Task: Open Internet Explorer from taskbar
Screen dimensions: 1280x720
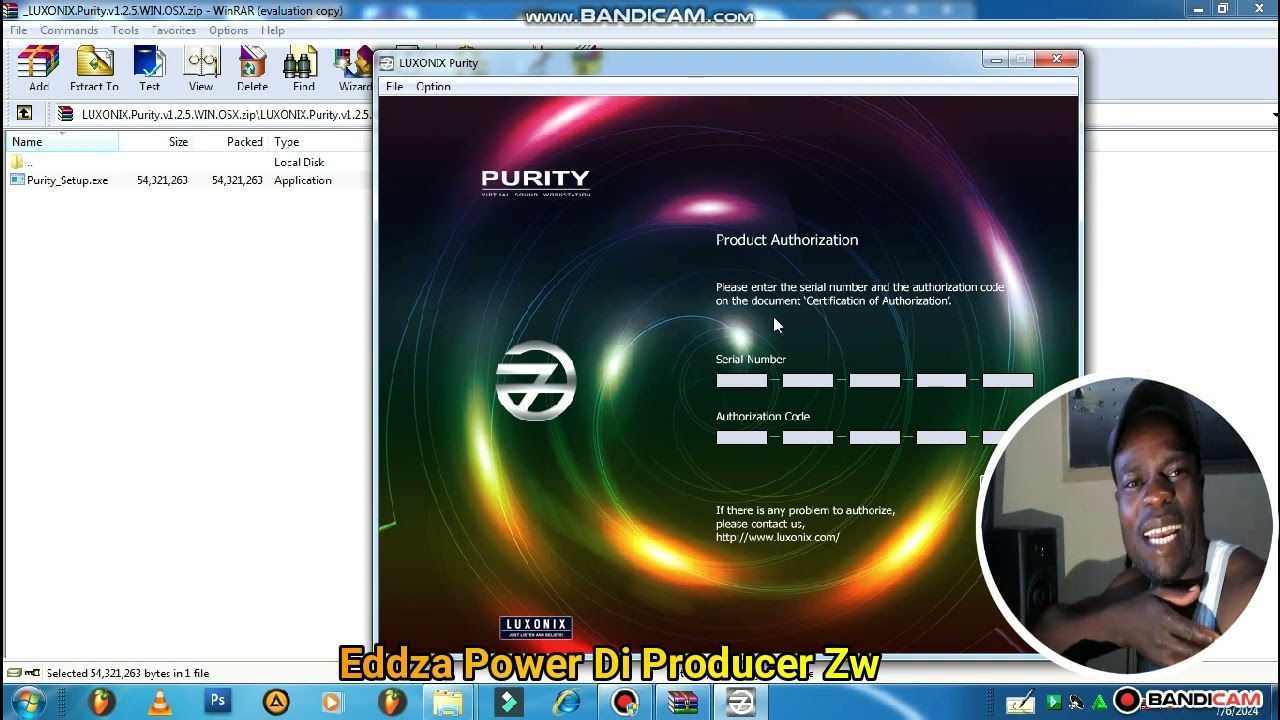Action: point(566,702)
